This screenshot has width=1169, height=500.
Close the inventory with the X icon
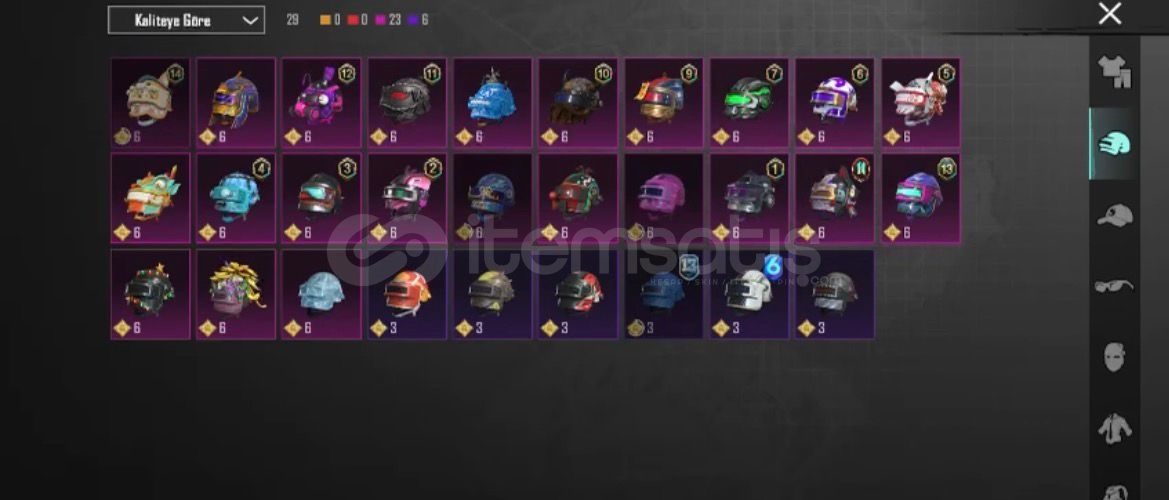[1109, 13]
